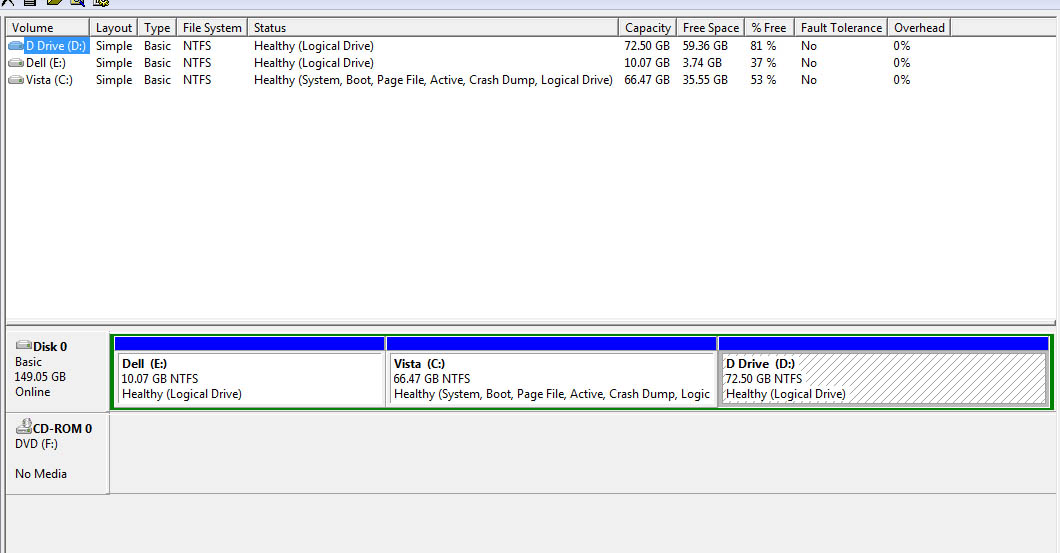Click Fault Tolerance 'No' in the Dell (E:) row
Viewport: 1060px width, 553px height.
point(809,63)
